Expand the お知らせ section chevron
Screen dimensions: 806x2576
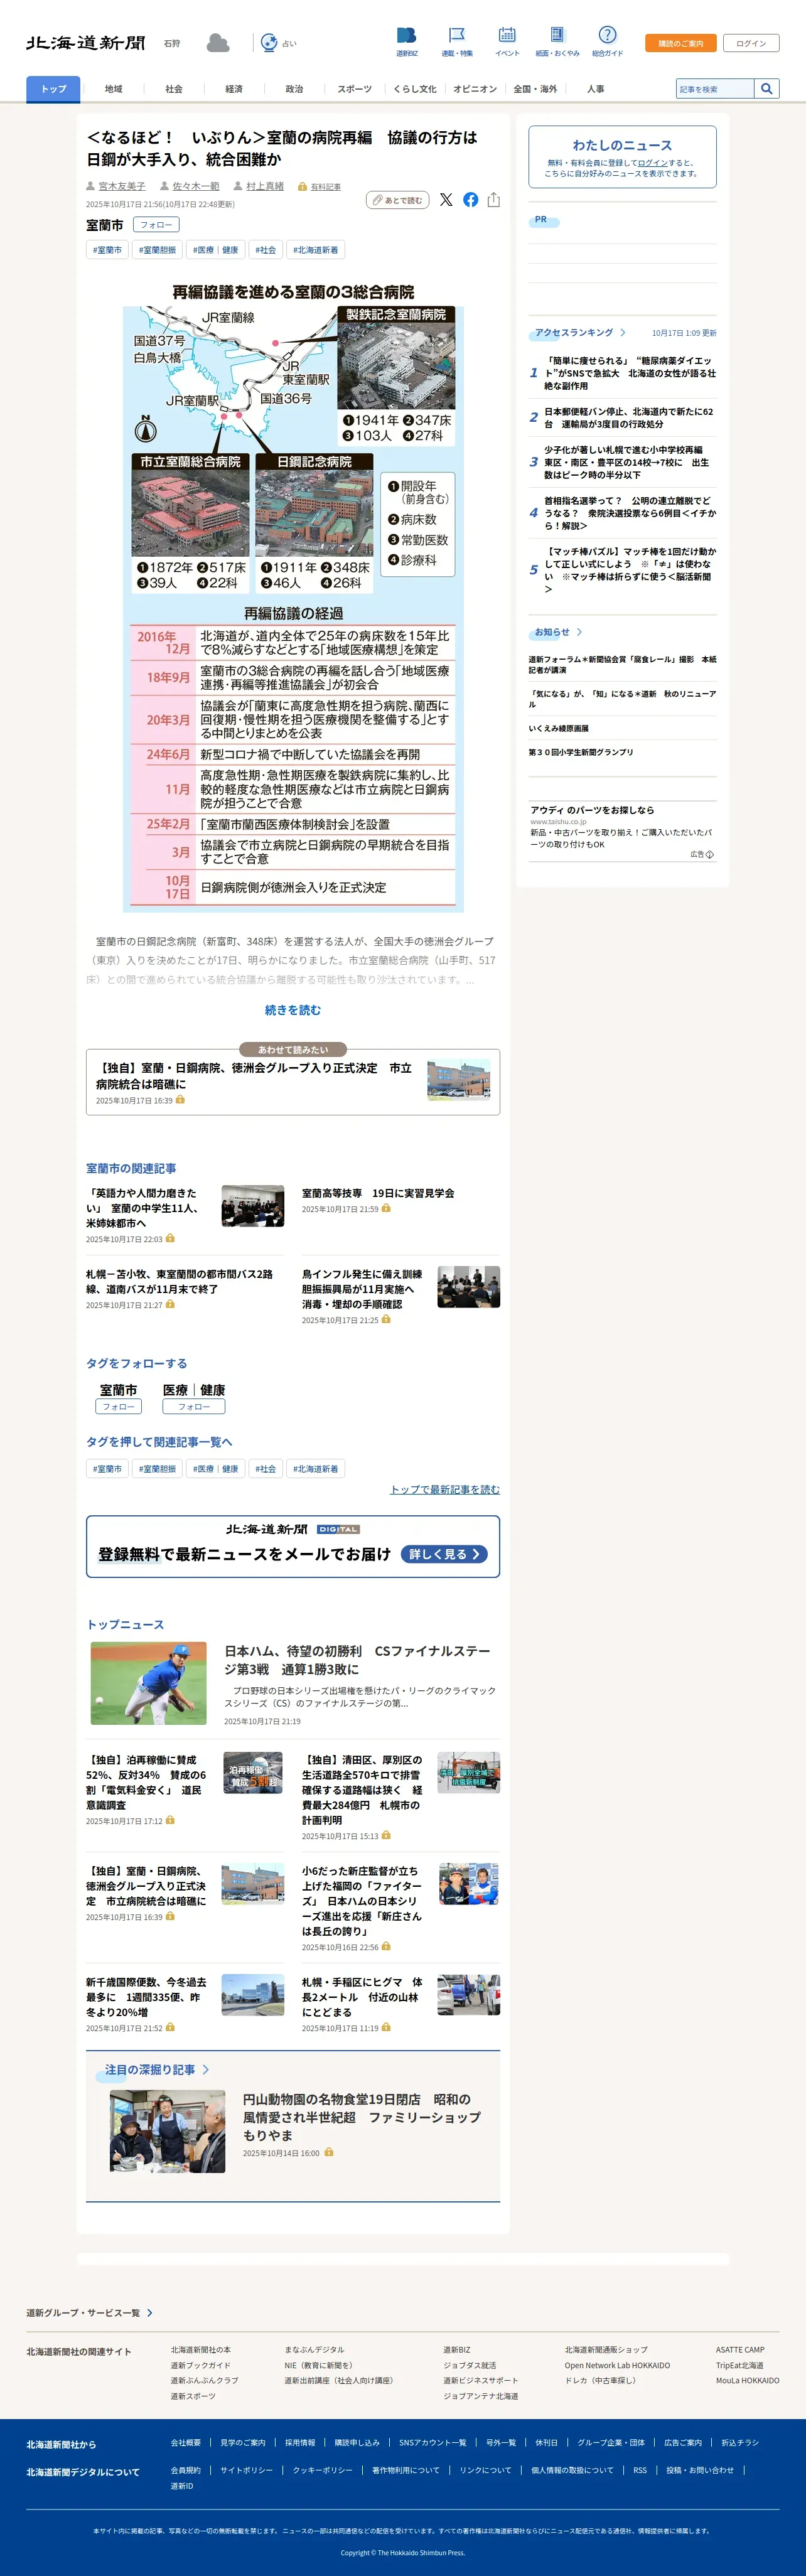point(580,633)
